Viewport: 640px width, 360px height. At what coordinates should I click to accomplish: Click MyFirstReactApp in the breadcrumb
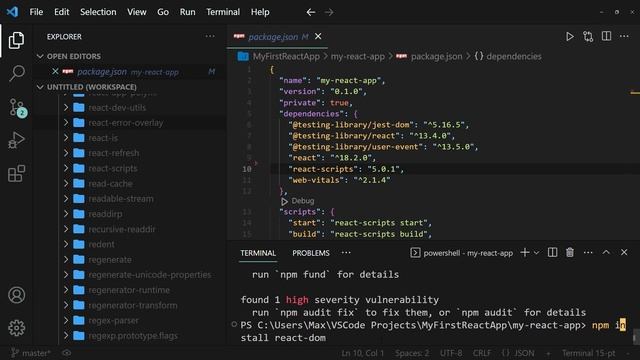[286, 56]
